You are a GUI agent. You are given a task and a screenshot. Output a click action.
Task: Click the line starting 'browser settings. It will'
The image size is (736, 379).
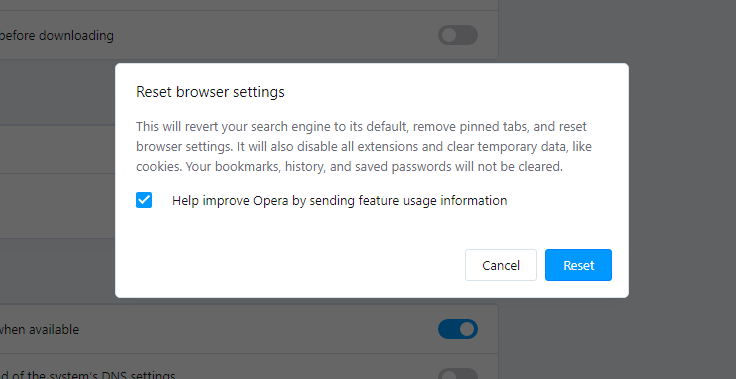click(364, 147)
